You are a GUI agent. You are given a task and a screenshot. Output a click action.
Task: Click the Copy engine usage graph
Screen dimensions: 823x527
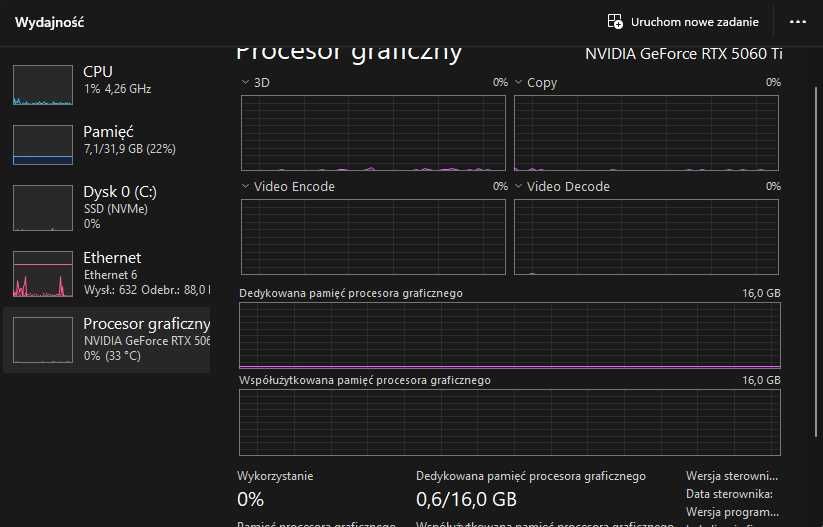pyautogui.click(x=646, y=133)
